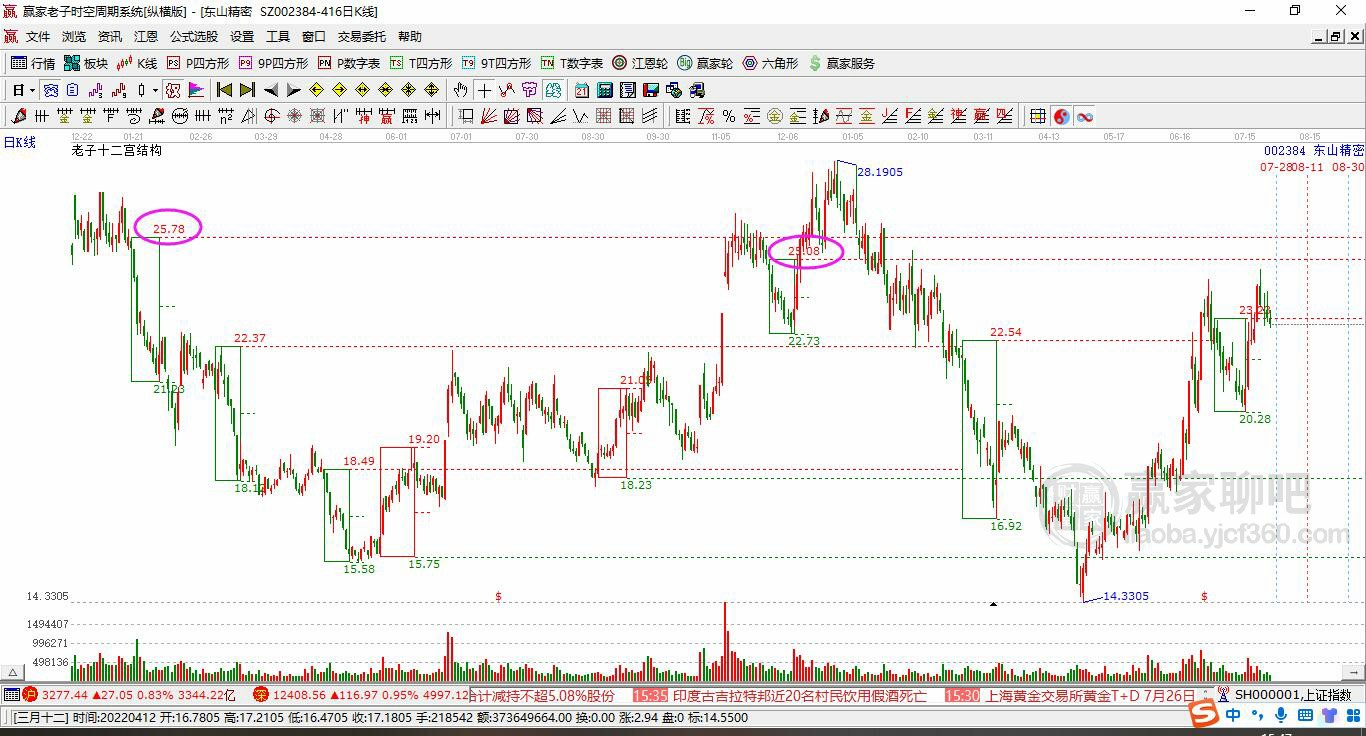Viewport: 1366px width, 736px height.
Task: Click the floppy disk save icon
Action: [x=651, y=90]
